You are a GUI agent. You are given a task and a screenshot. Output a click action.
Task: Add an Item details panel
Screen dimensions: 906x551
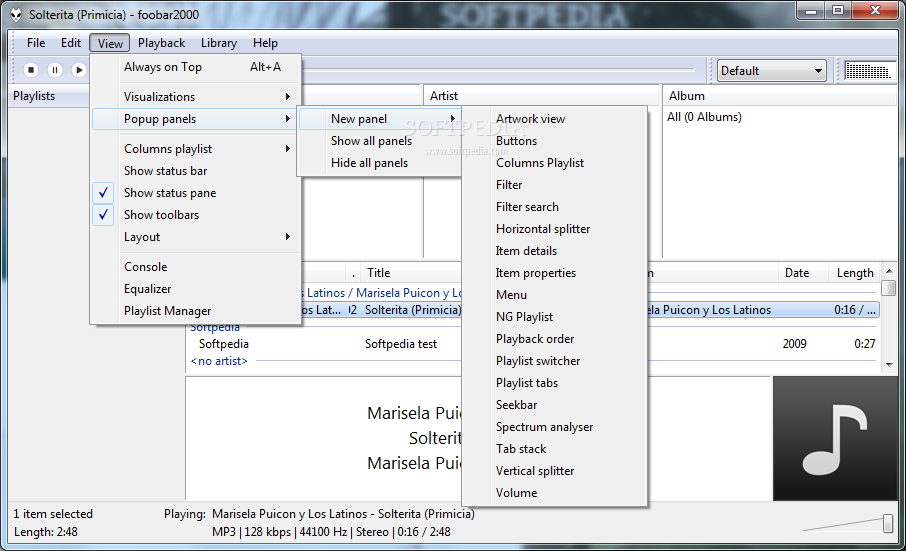555,251
